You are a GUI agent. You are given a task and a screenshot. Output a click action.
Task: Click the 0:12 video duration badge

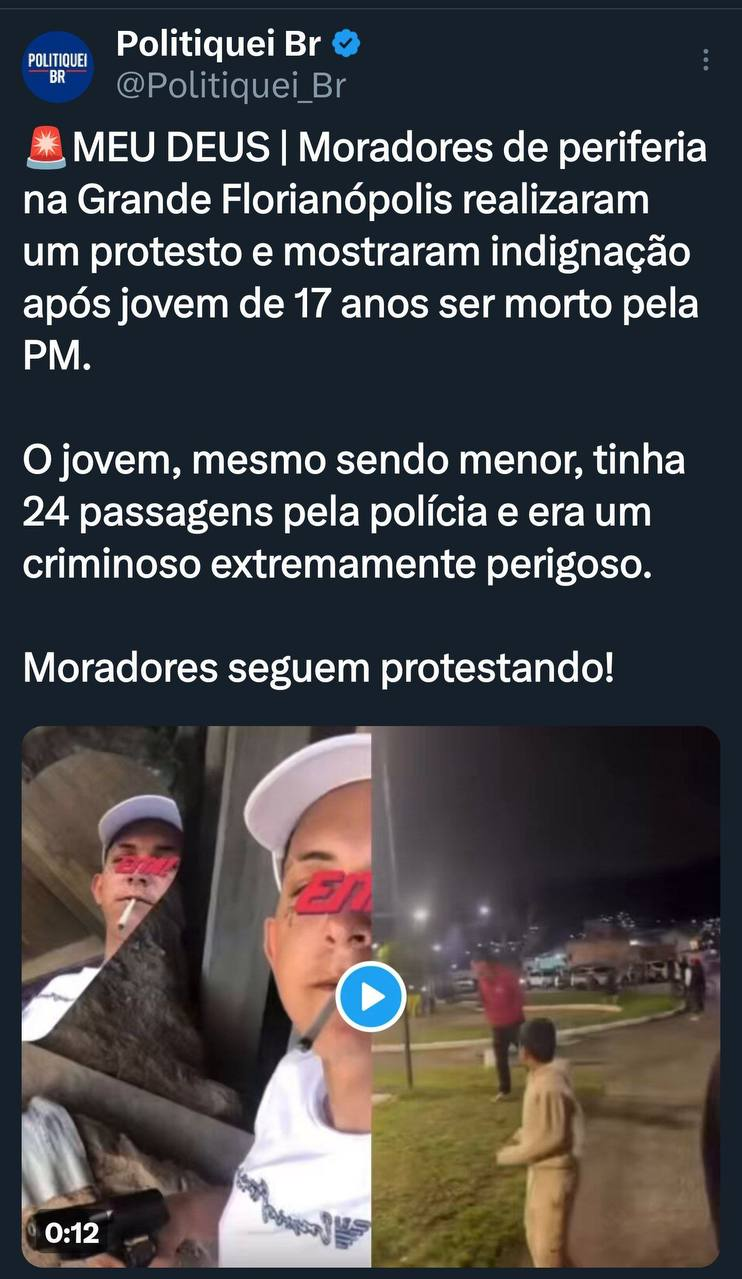(x=72, y=1233)
